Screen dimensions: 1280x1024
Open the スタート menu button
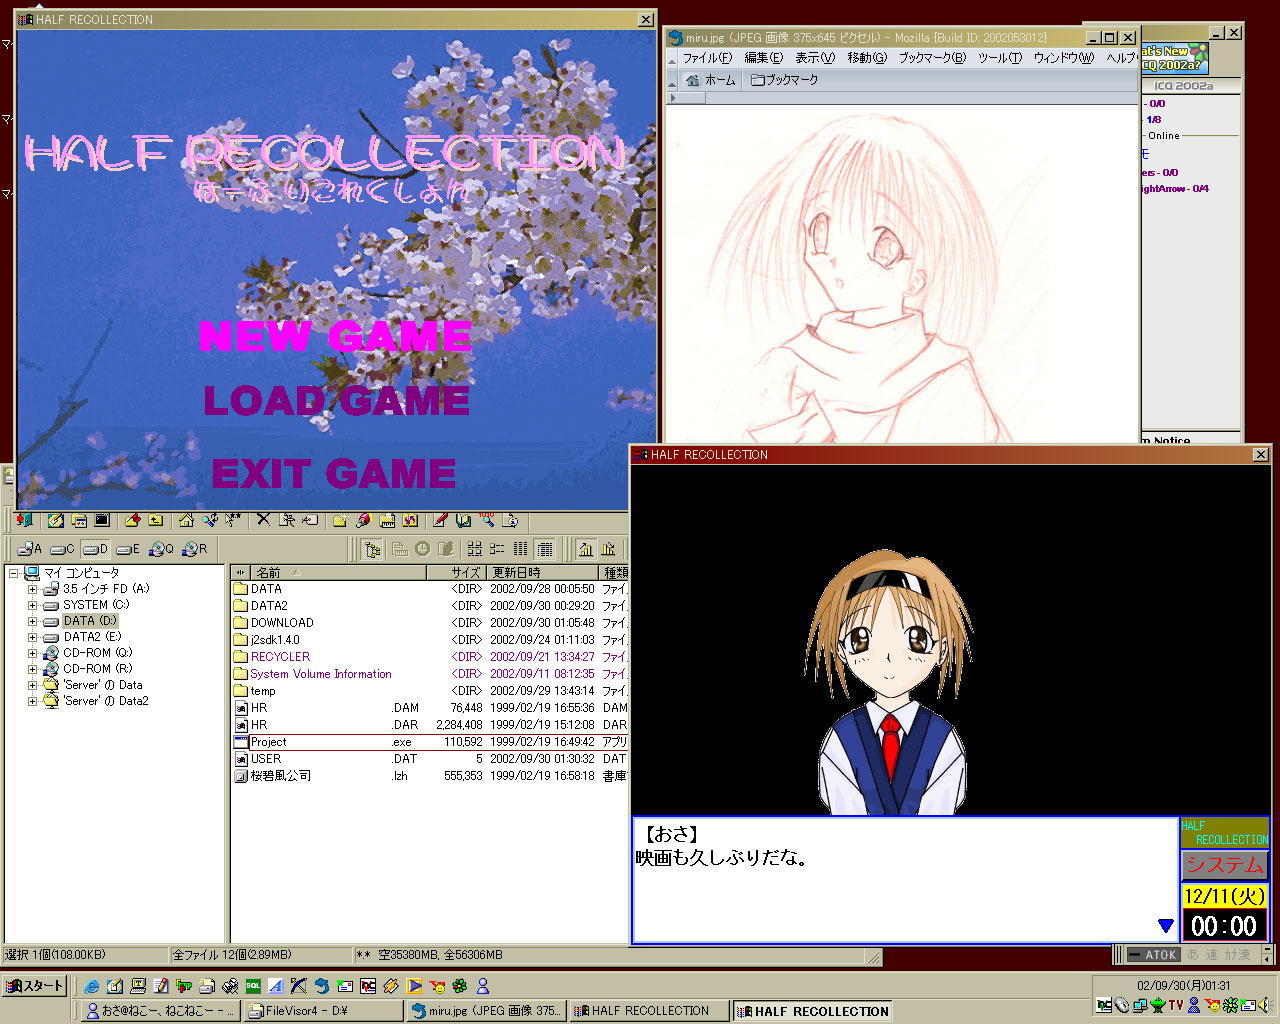click(35, 986)
